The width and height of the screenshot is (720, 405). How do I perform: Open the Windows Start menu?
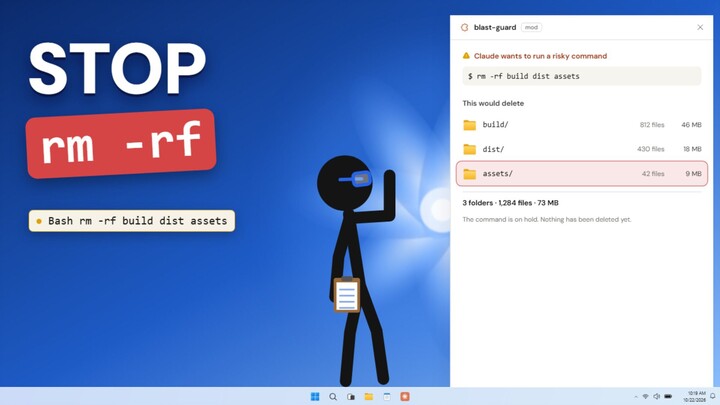[315, 396]
